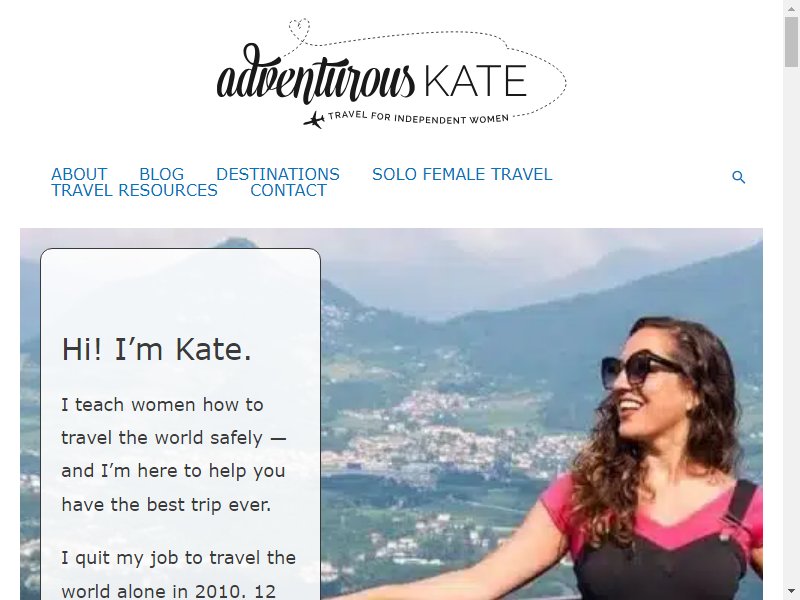
Task: Click the heart doodle atop the logo
Action: click(x=299, y=29)
